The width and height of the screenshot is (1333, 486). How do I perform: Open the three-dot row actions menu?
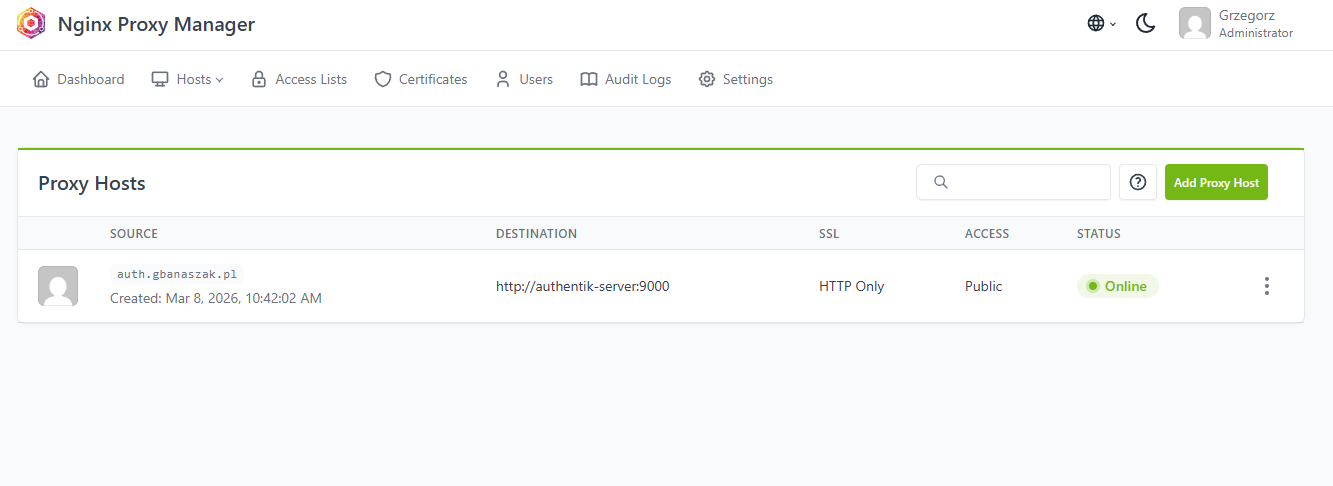pyautogui.click(x=1267, y=286)
